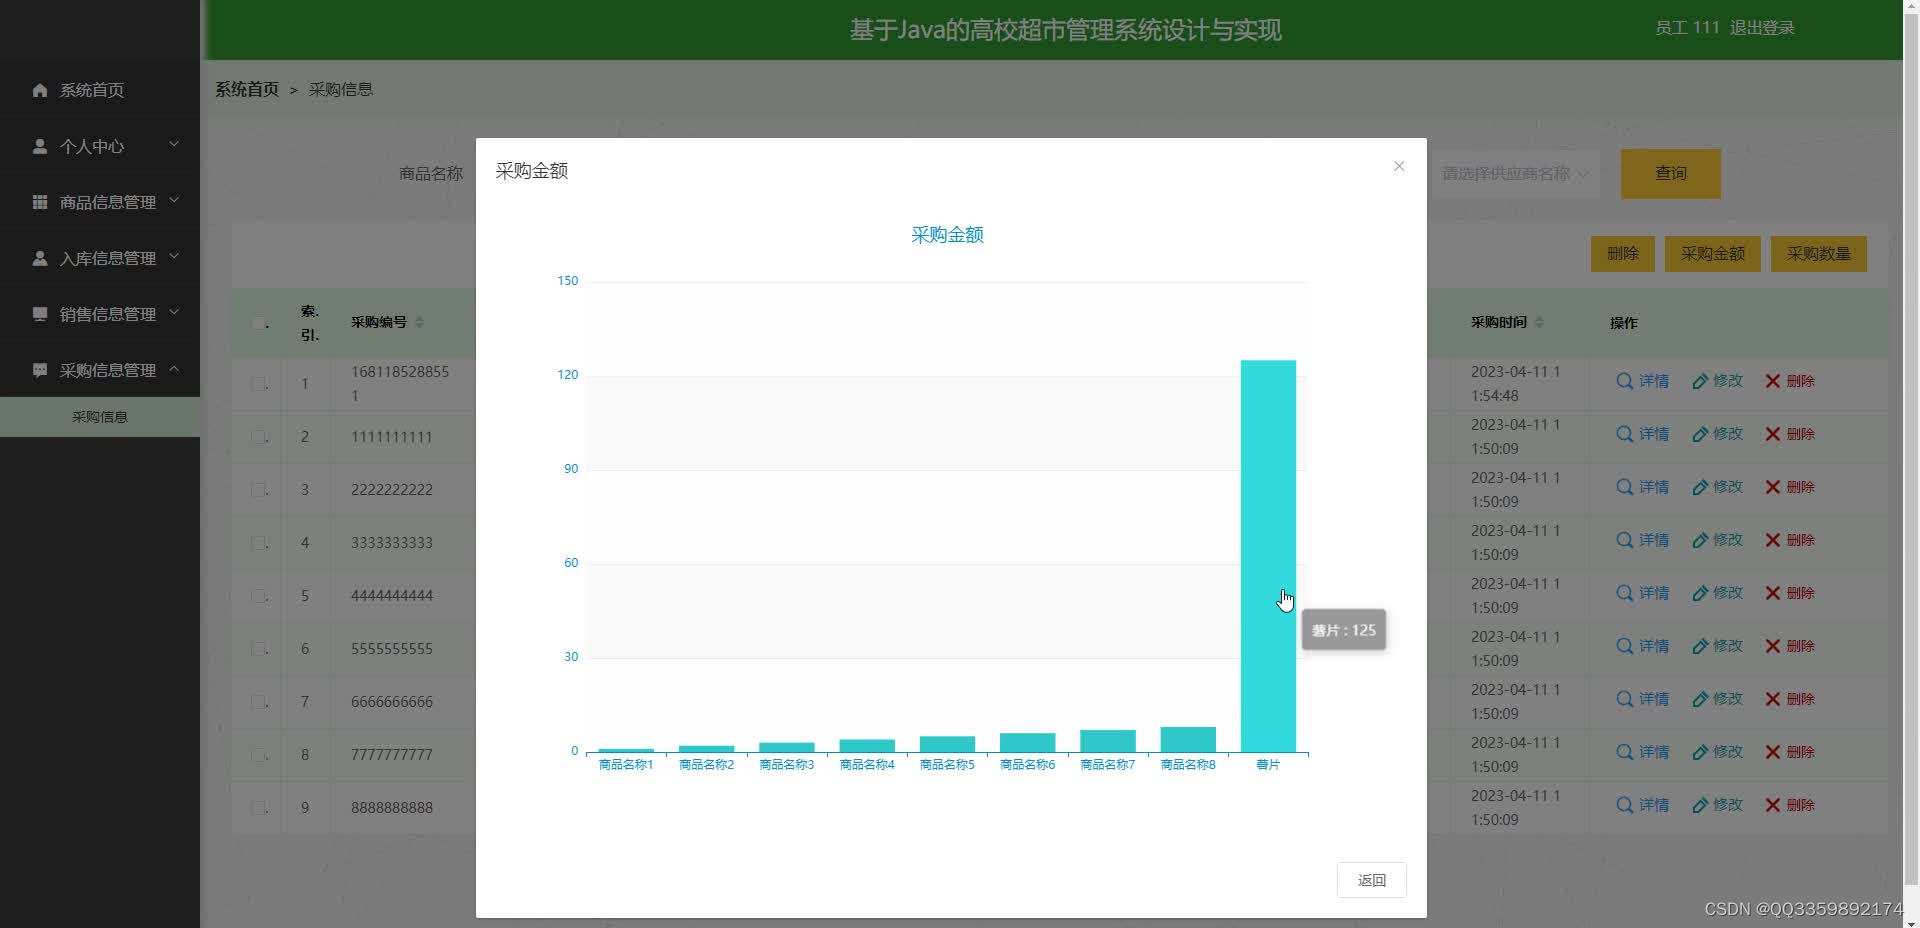Click the magnifier 详情 icon in row 3

1624,487
